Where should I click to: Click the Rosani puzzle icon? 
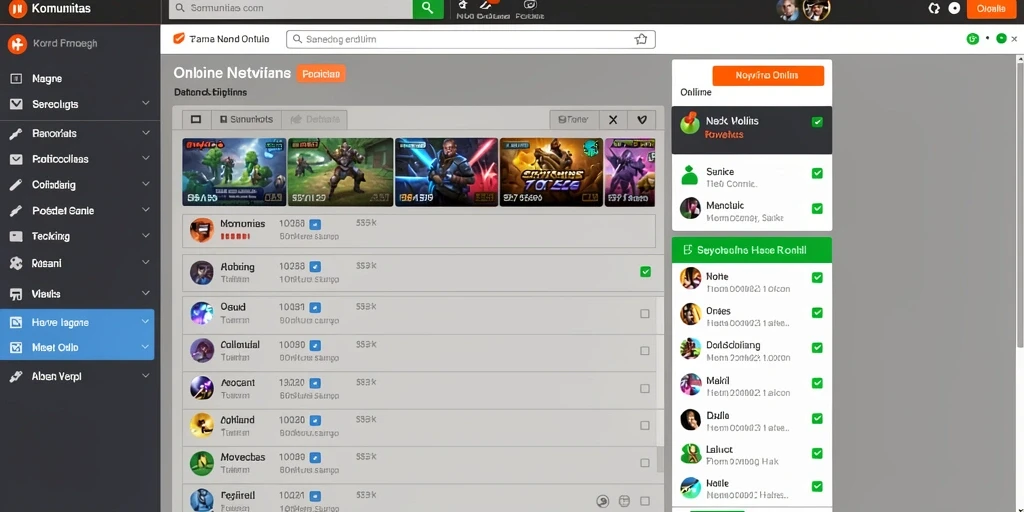pos(17,264)
